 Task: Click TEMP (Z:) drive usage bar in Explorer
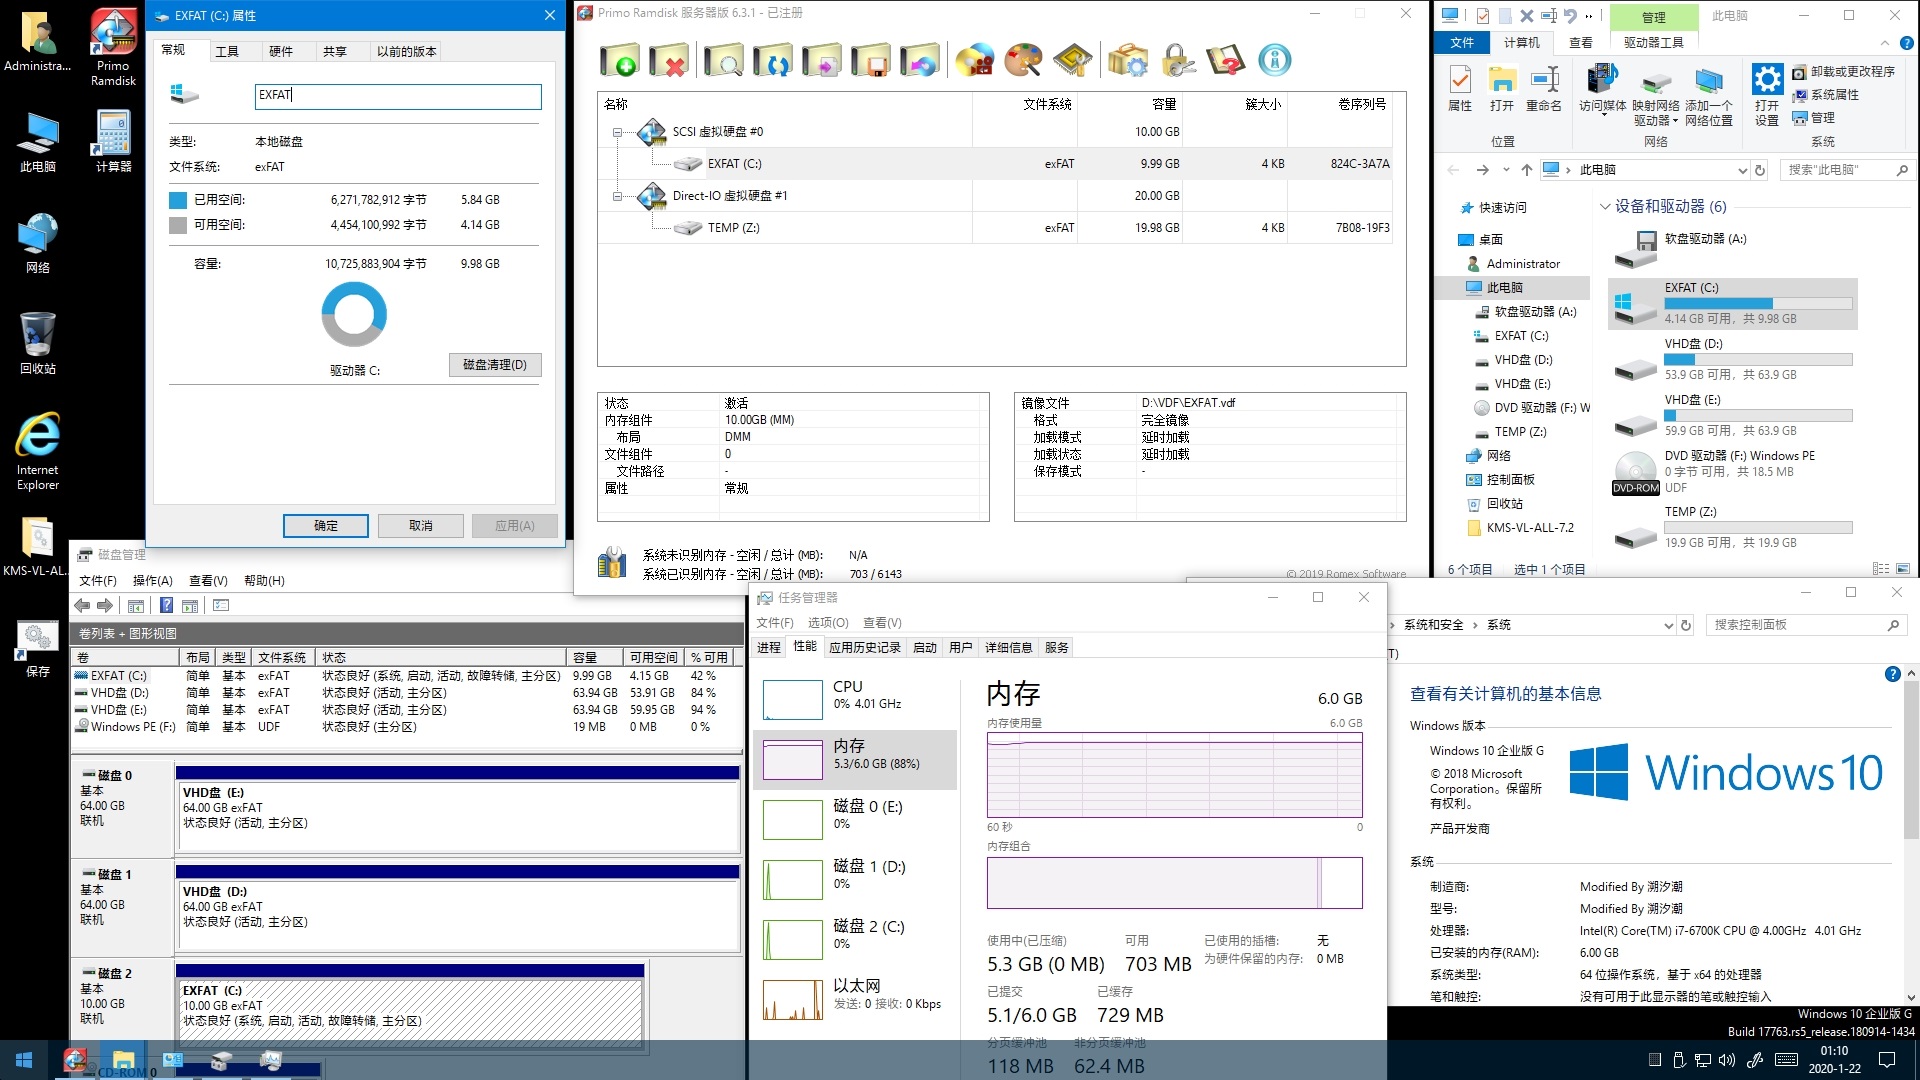(x=1758, y=528)
